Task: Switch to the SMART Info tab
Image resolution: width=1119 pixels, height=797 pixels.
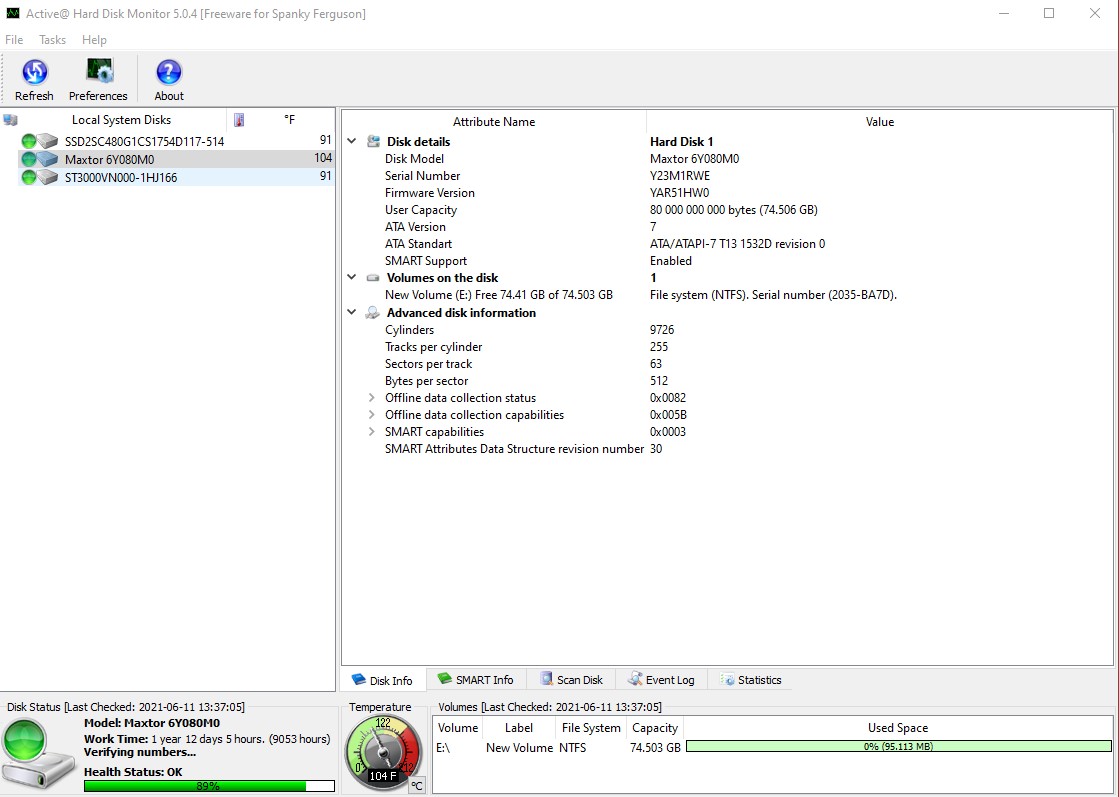Action: 477,679
